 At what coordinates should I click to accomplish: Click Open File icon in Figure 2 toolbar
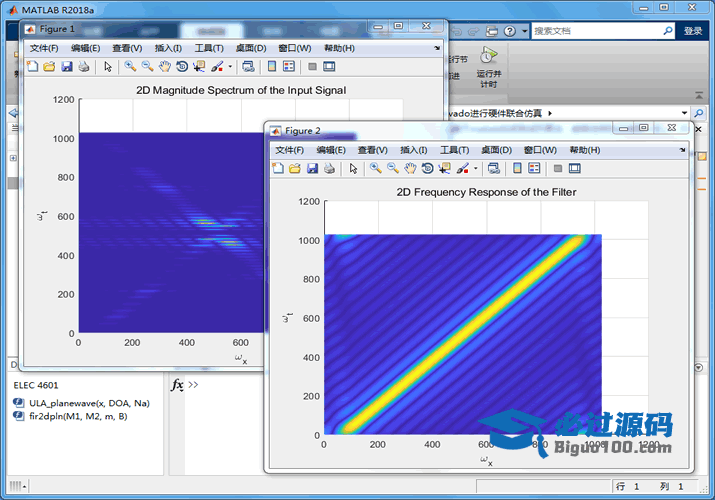click(x=295, y=169)
